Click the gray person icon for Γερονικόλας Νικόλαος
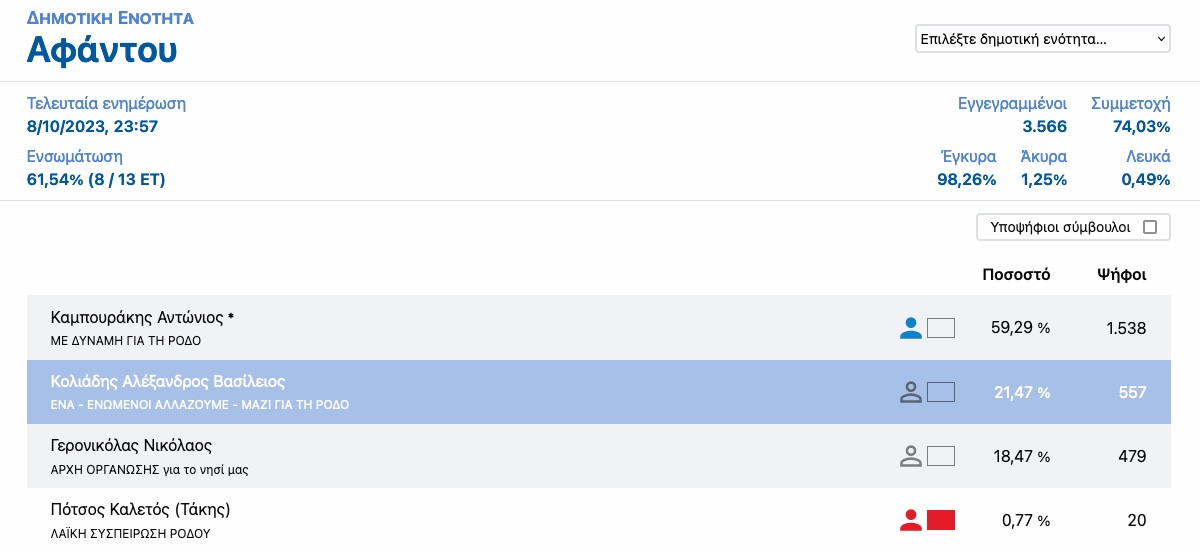The width and height of the screenshot is (1200, 552). [910, 456]
